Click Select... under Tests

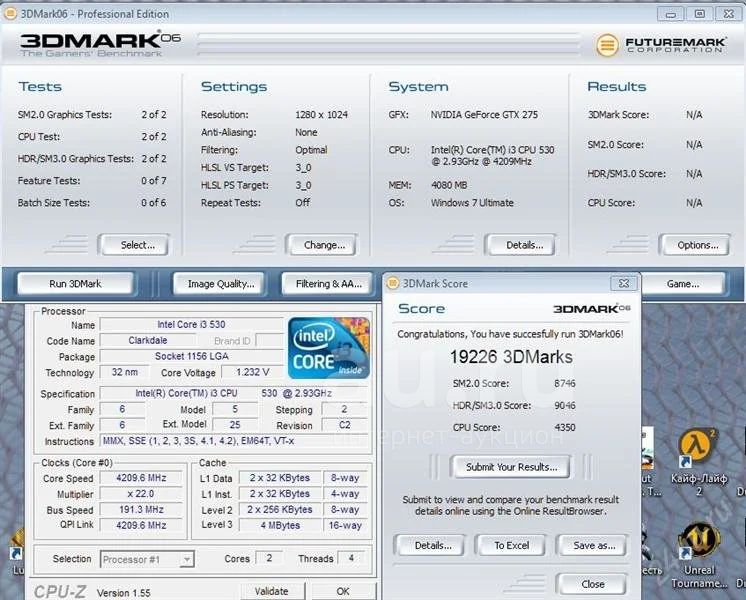click(x=134, y=245)
